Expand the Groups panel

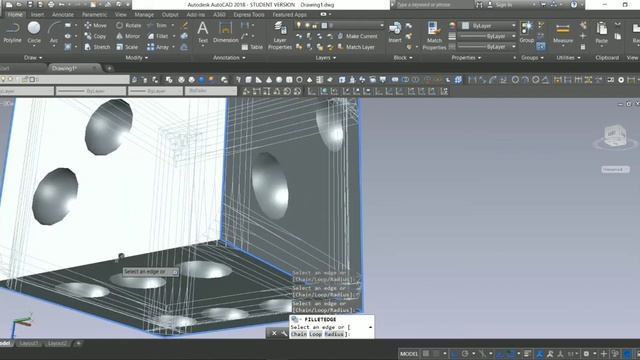(x=532, y=58)
